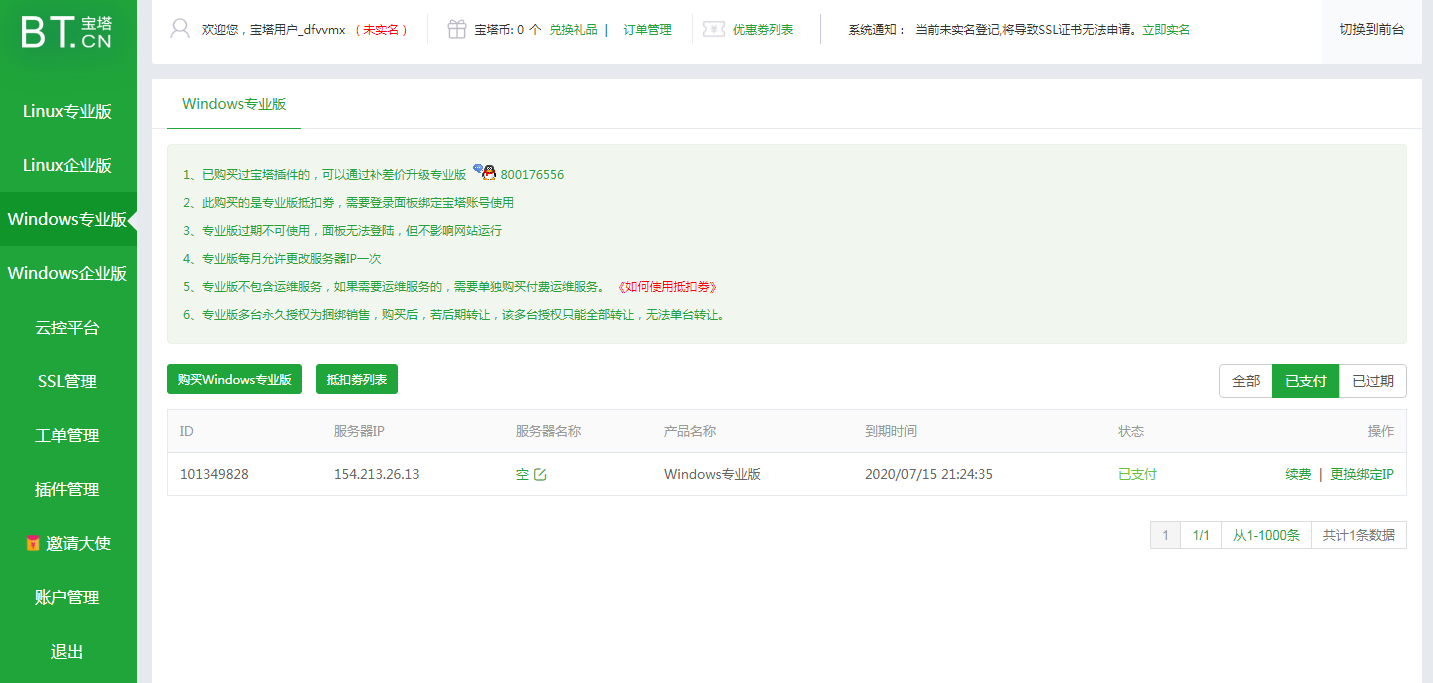Screen dimensions: 1433x683
Task: Click the 从1-1000条 range indicator
Action: click(1266, 535)
